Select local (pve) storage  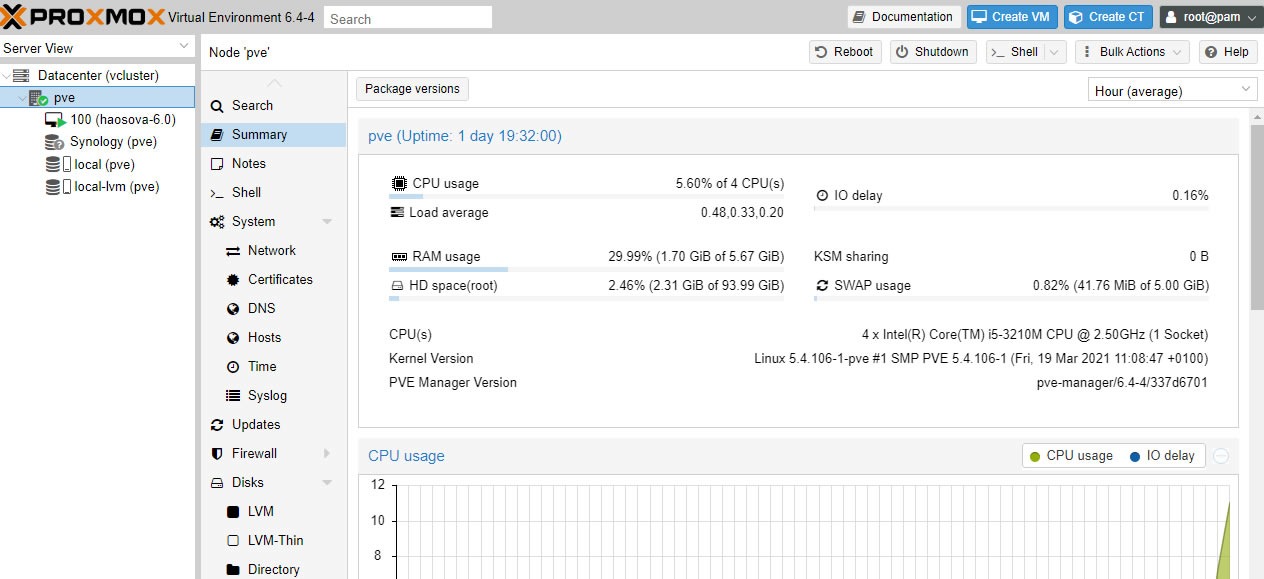tap(104, 164)
